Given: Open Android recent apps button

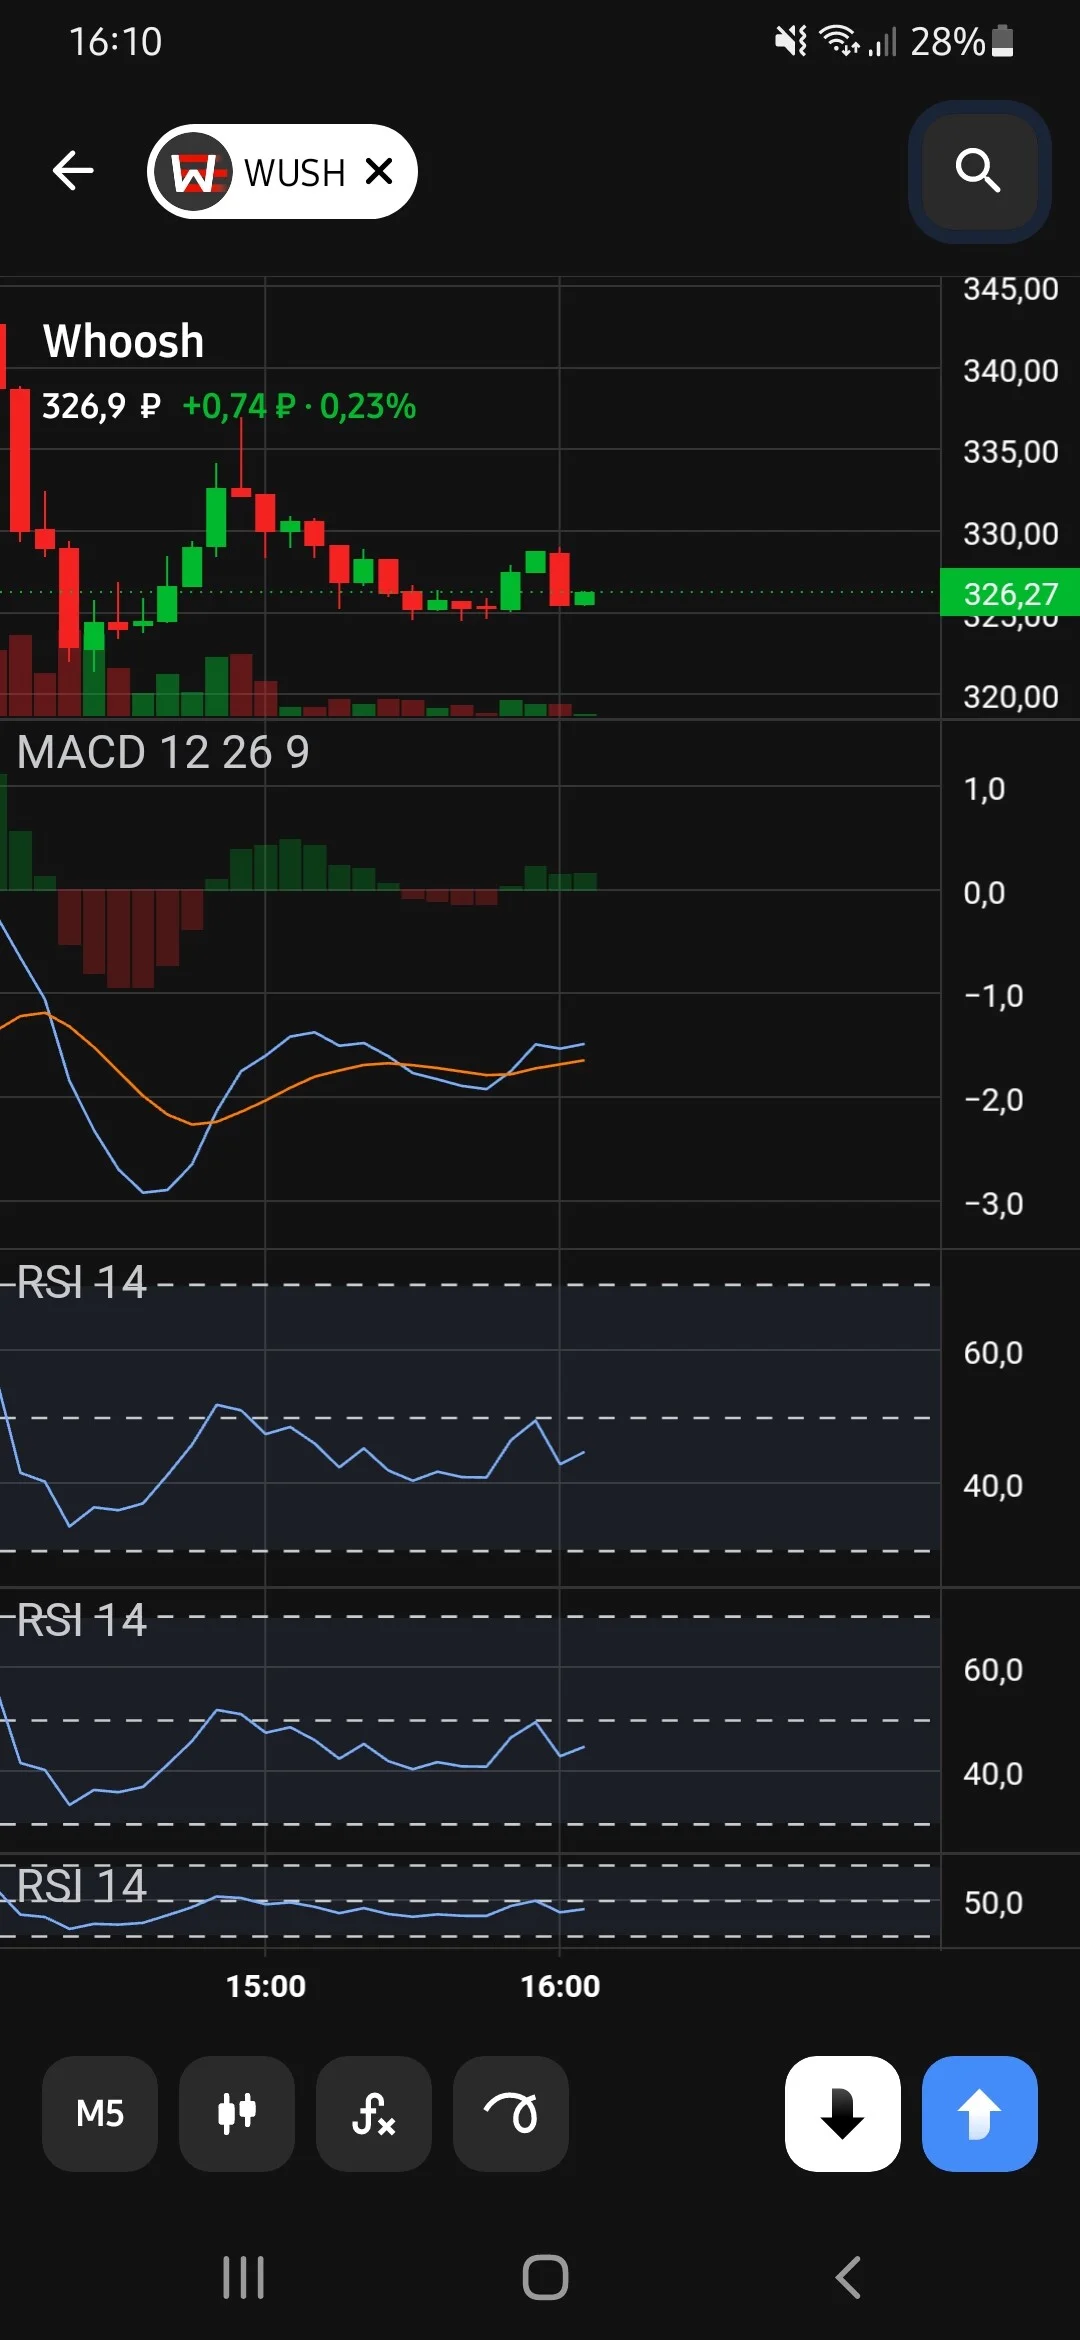Looking at the screenshot, I should pos(243,2278).
